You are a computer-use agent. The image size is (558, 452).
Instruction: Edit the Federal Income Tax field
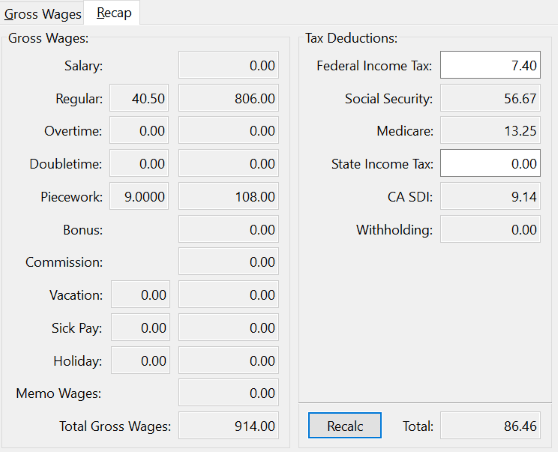click(490, 65)
